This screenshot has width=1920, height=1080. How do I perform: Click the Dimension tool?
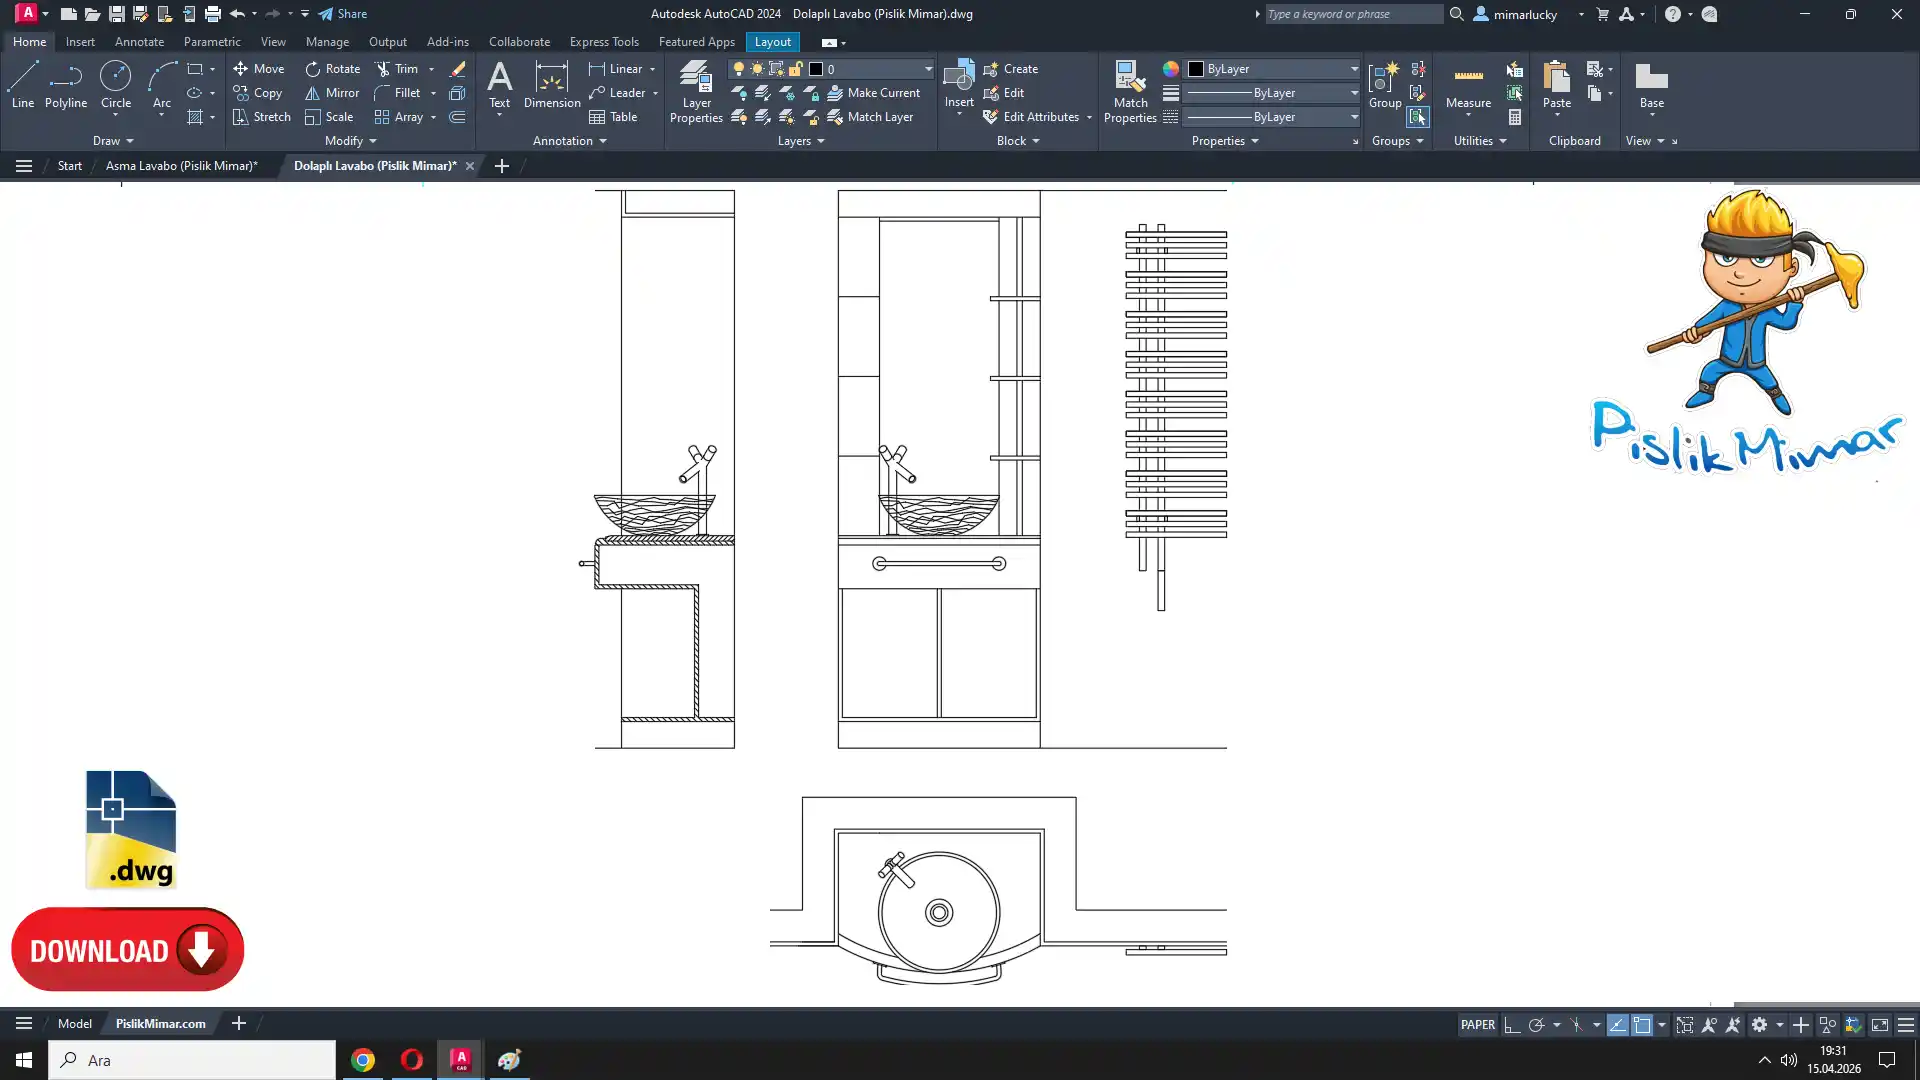551,85
